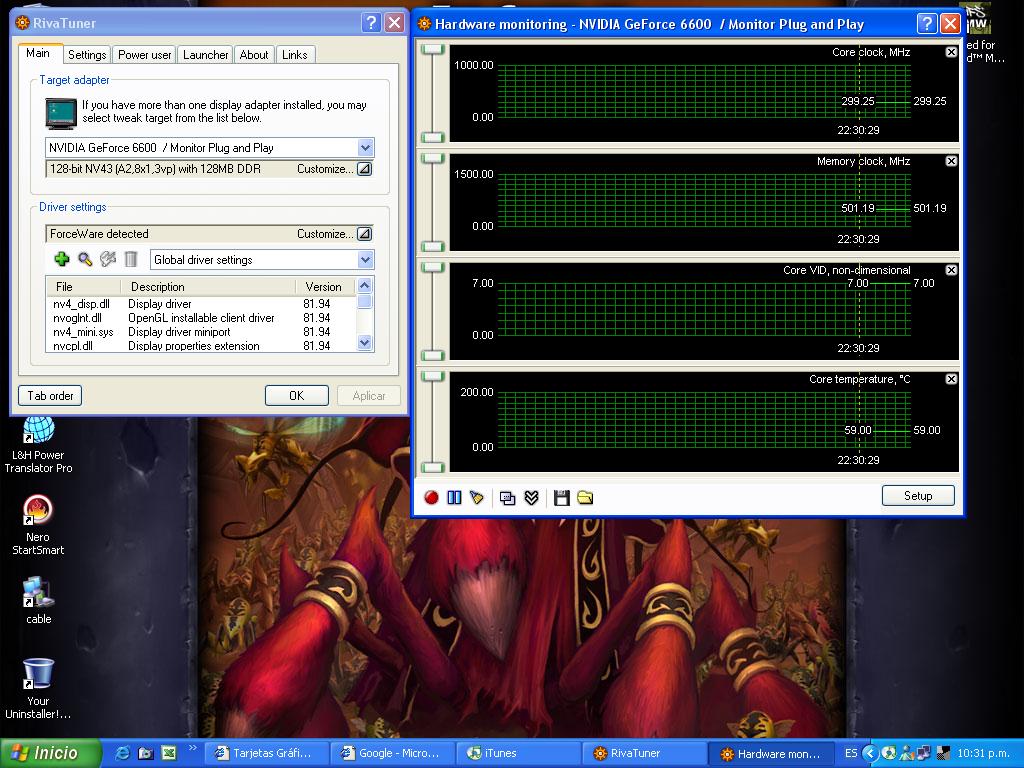Screen dimensions: 1024x768
Task: Click the magnifying glass icon in Driver settings
Action: (x=85, y=259)
